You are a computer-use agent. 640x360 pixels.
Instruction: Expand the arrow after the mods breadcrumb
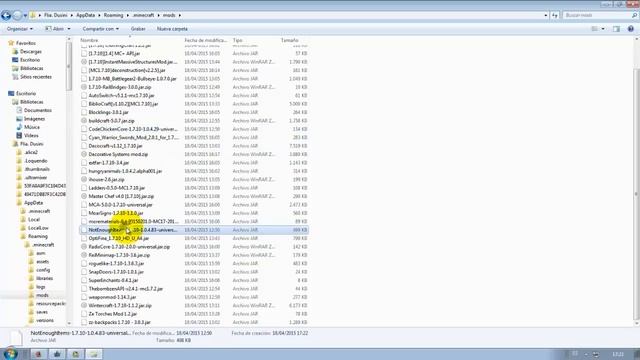point(180,15)
